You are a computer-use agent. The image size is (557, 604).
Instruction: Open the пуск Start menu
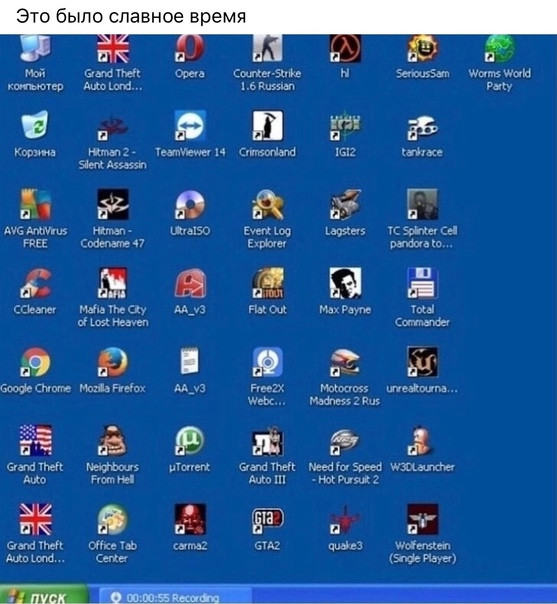pyautogui.click(x=43, y=595)
